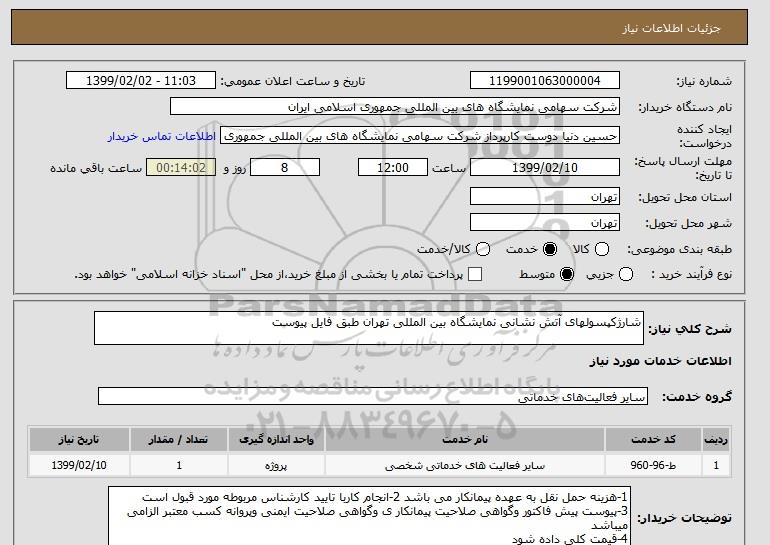Click the واحد اندازه گیری column header
Viewport: 770px width, 545px height.
point(276,439)
